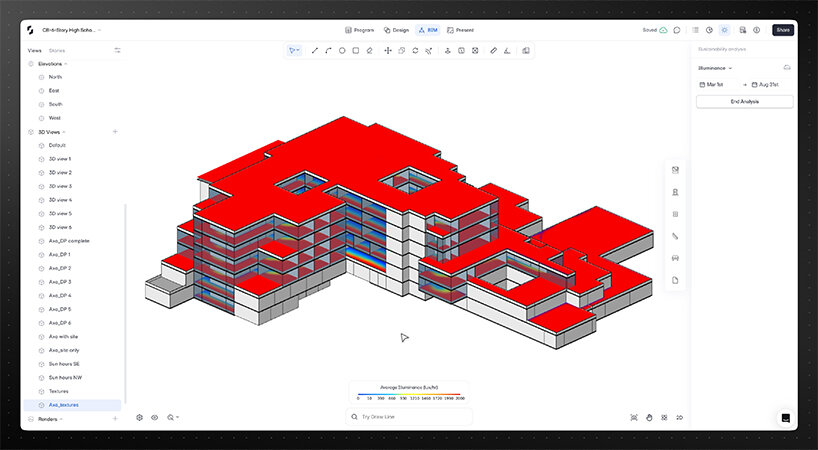Open settings gear at bottom left
This screenshot has width=818, height=450.
tap(140, 417)
